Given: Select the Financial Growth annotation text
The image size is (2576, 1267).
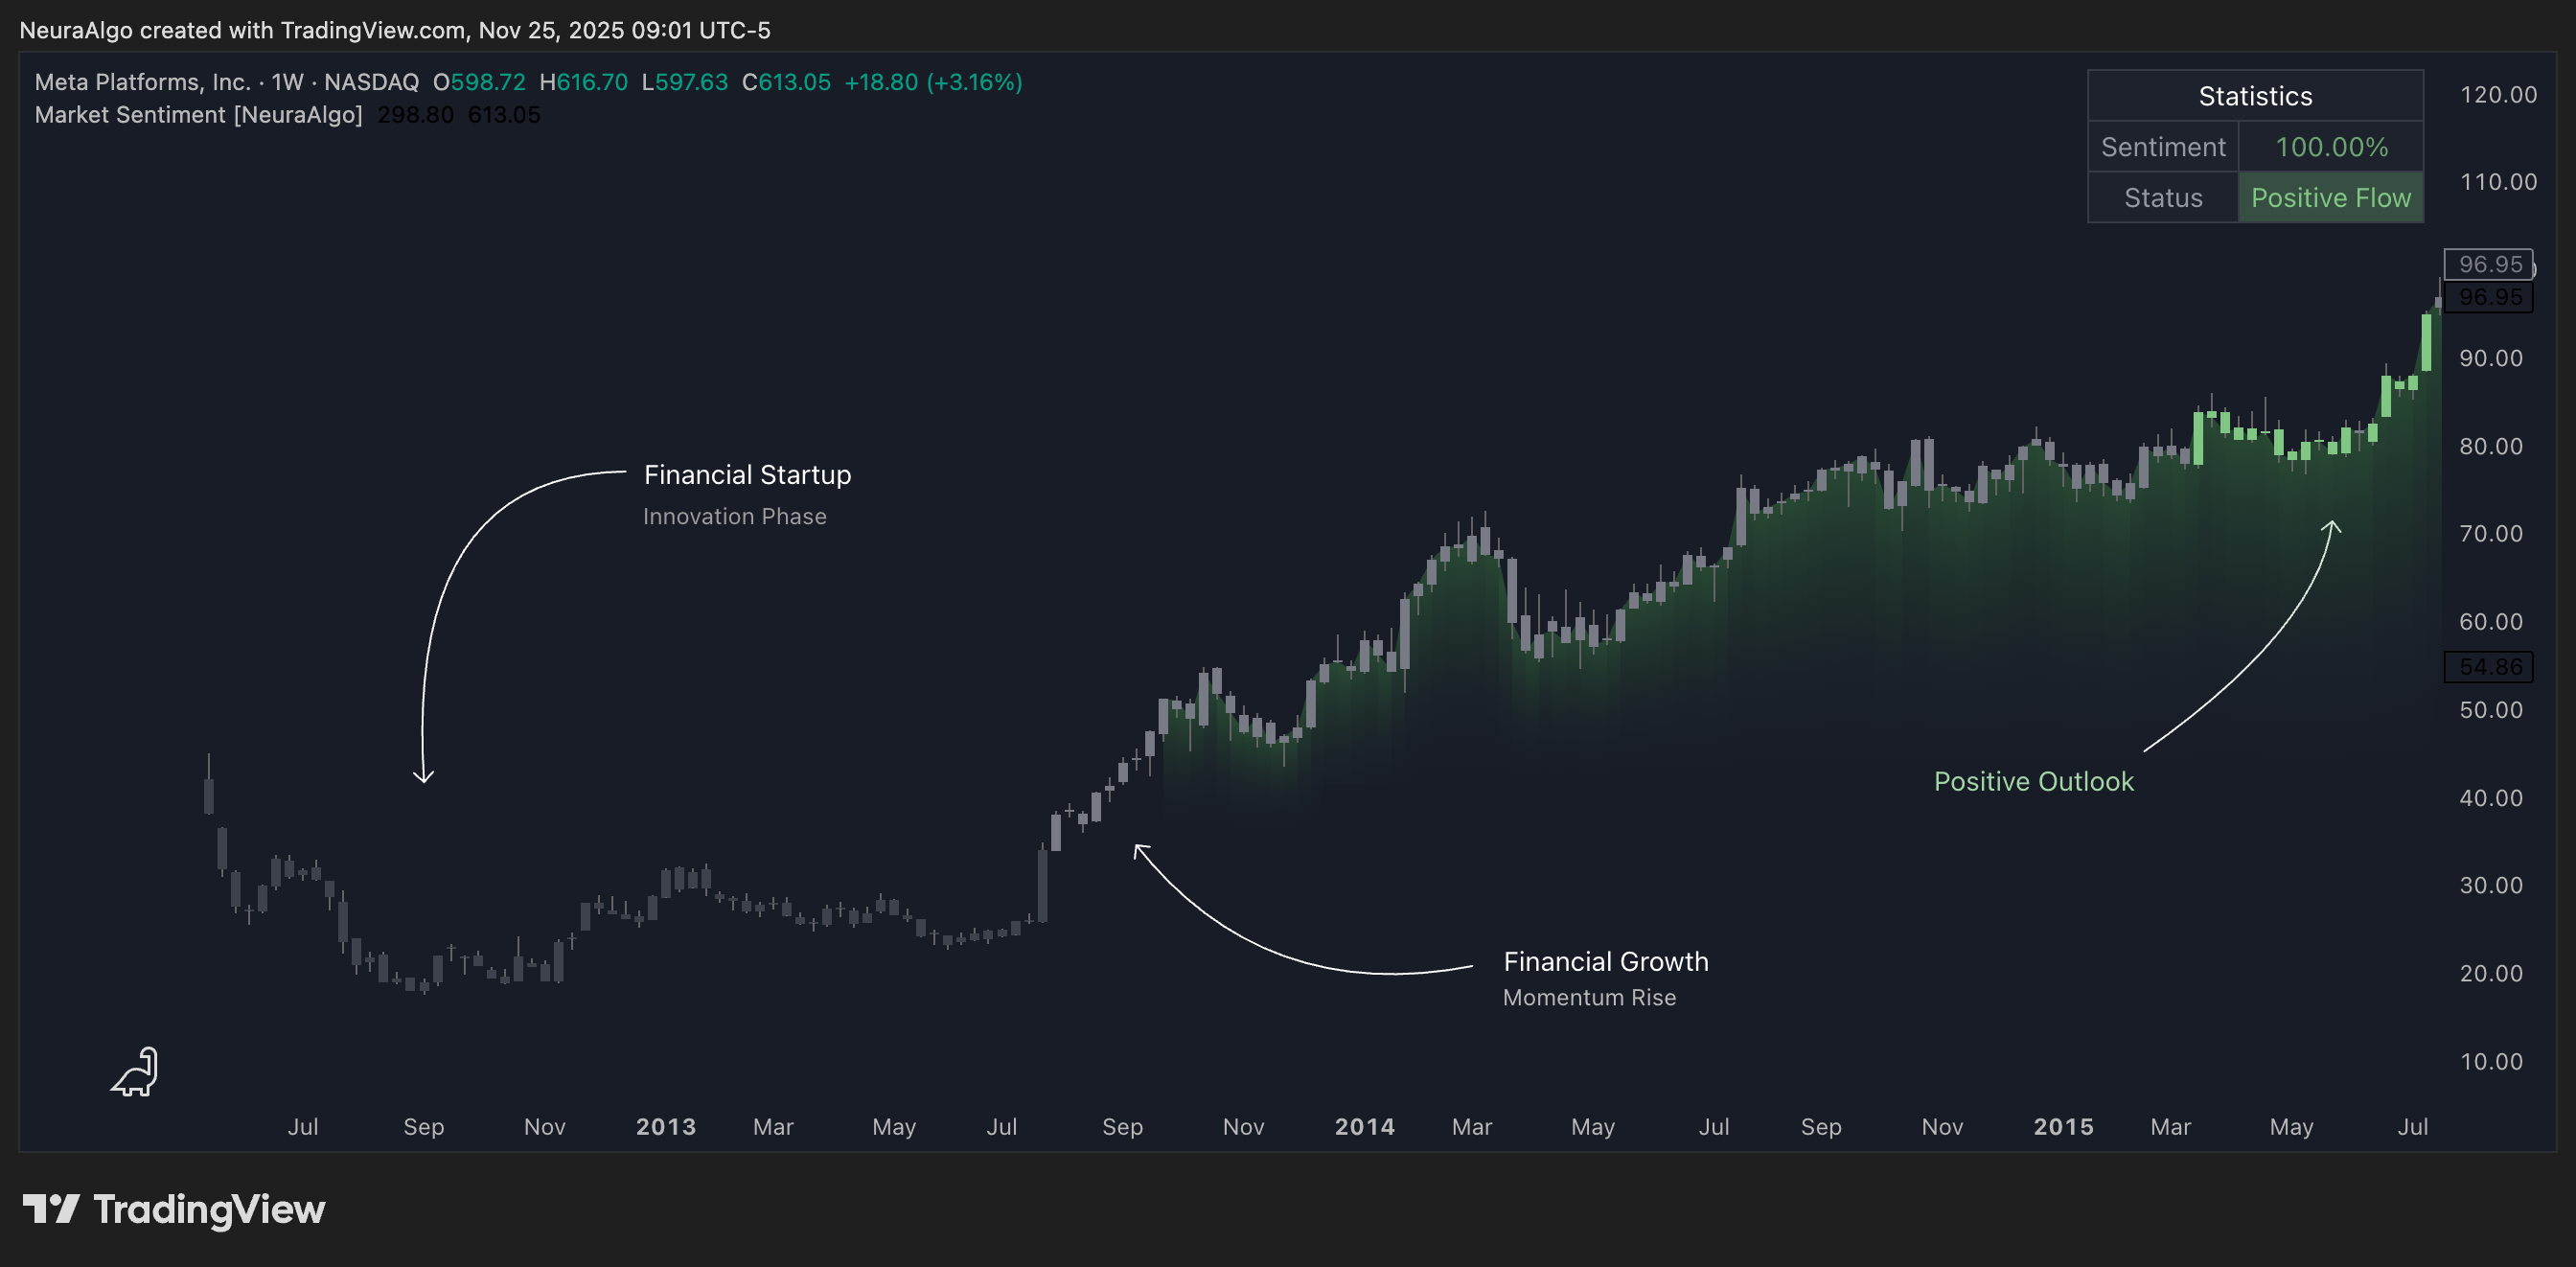Looking at the screenshot, I should click(1606, 962).
